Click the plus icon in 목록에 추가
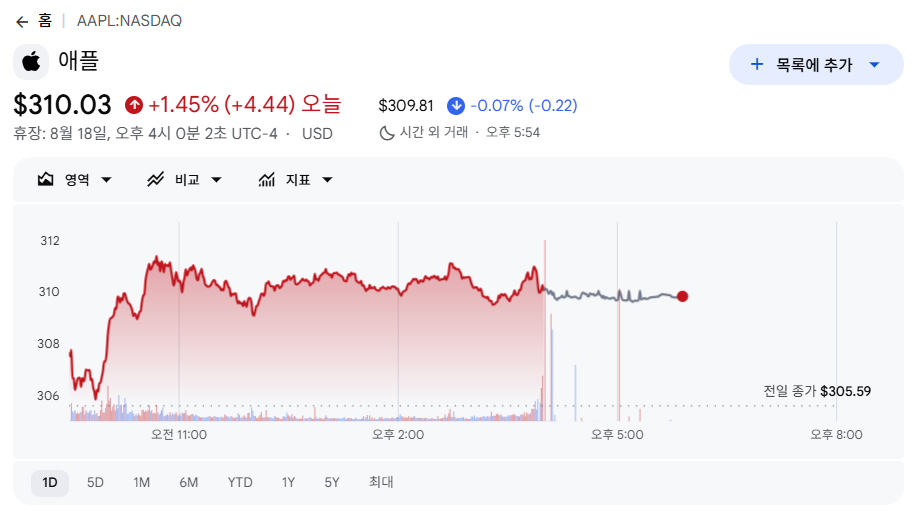This screenshot has height=520, width=915. pos(756,64)
